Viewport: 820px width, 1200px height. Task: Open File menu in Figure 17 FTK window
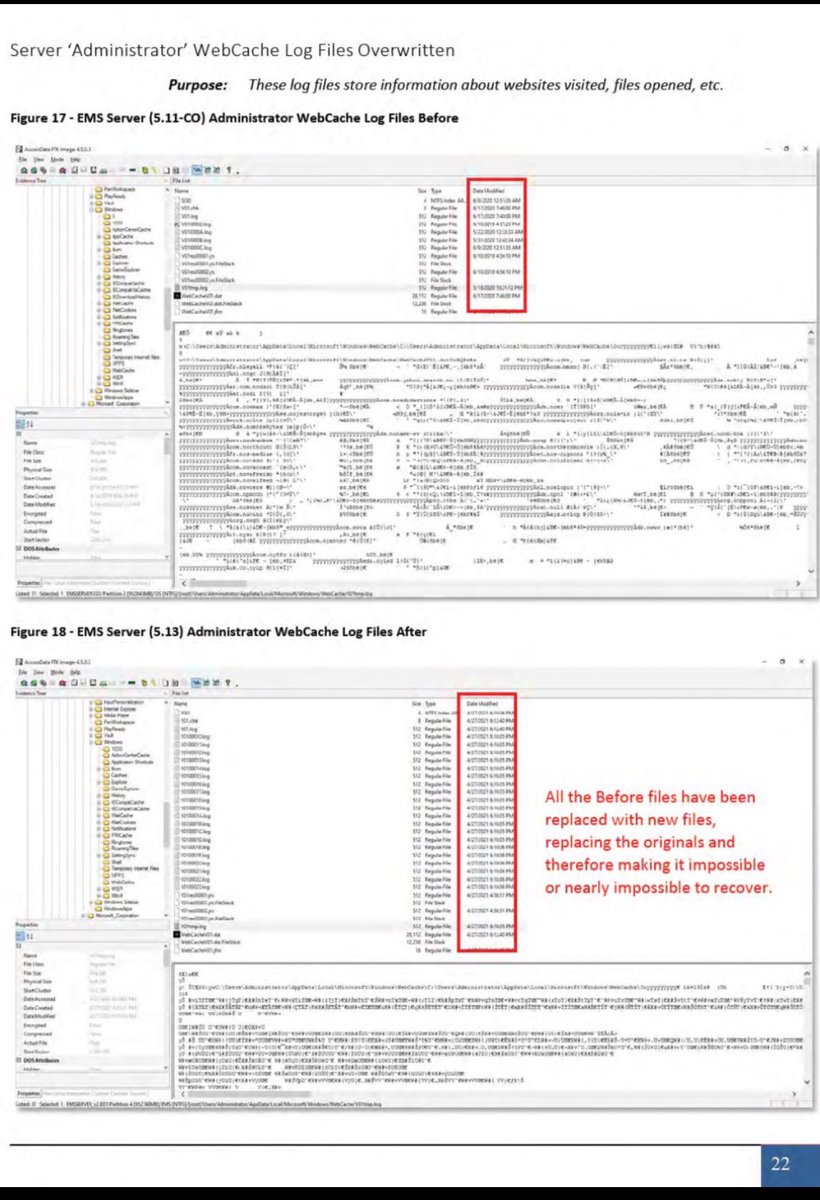pos(22,159)
